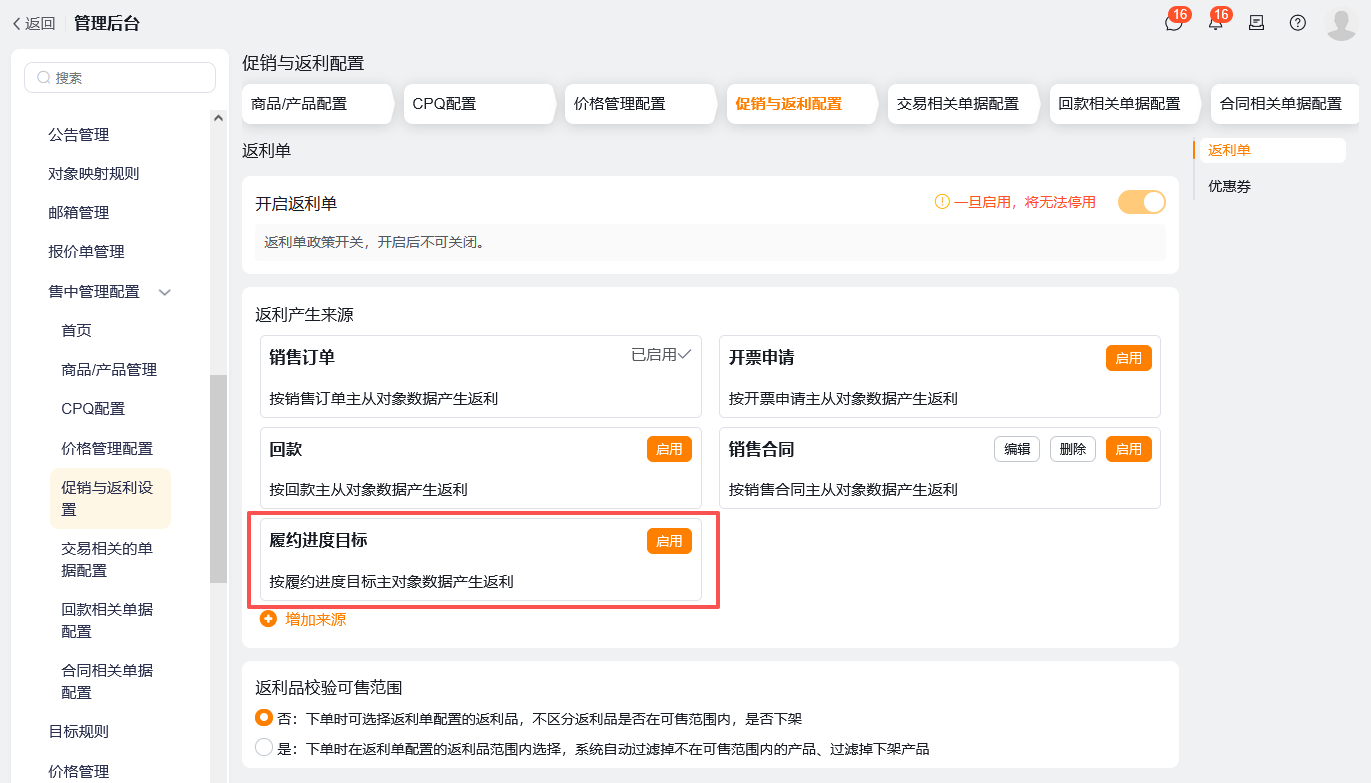Collapse the 售中管理配置 sidebar section
Image resolution: width=1371 pixels, height=783 pixels.
[x=165, y=292]
